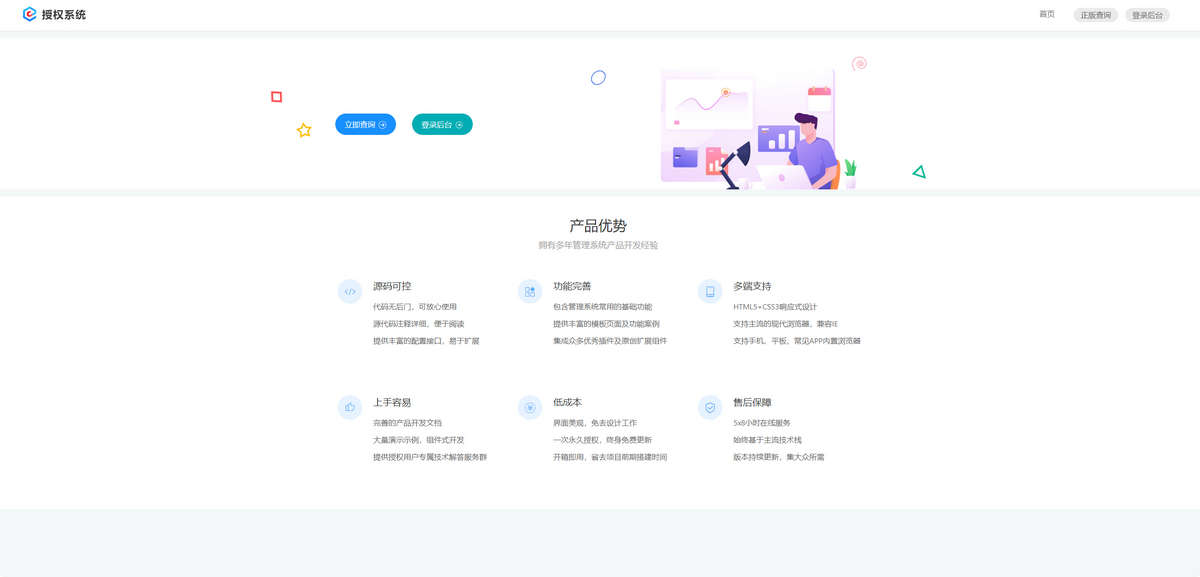Click the line HTML5+CSS3响应式设计

click(775, 307)
